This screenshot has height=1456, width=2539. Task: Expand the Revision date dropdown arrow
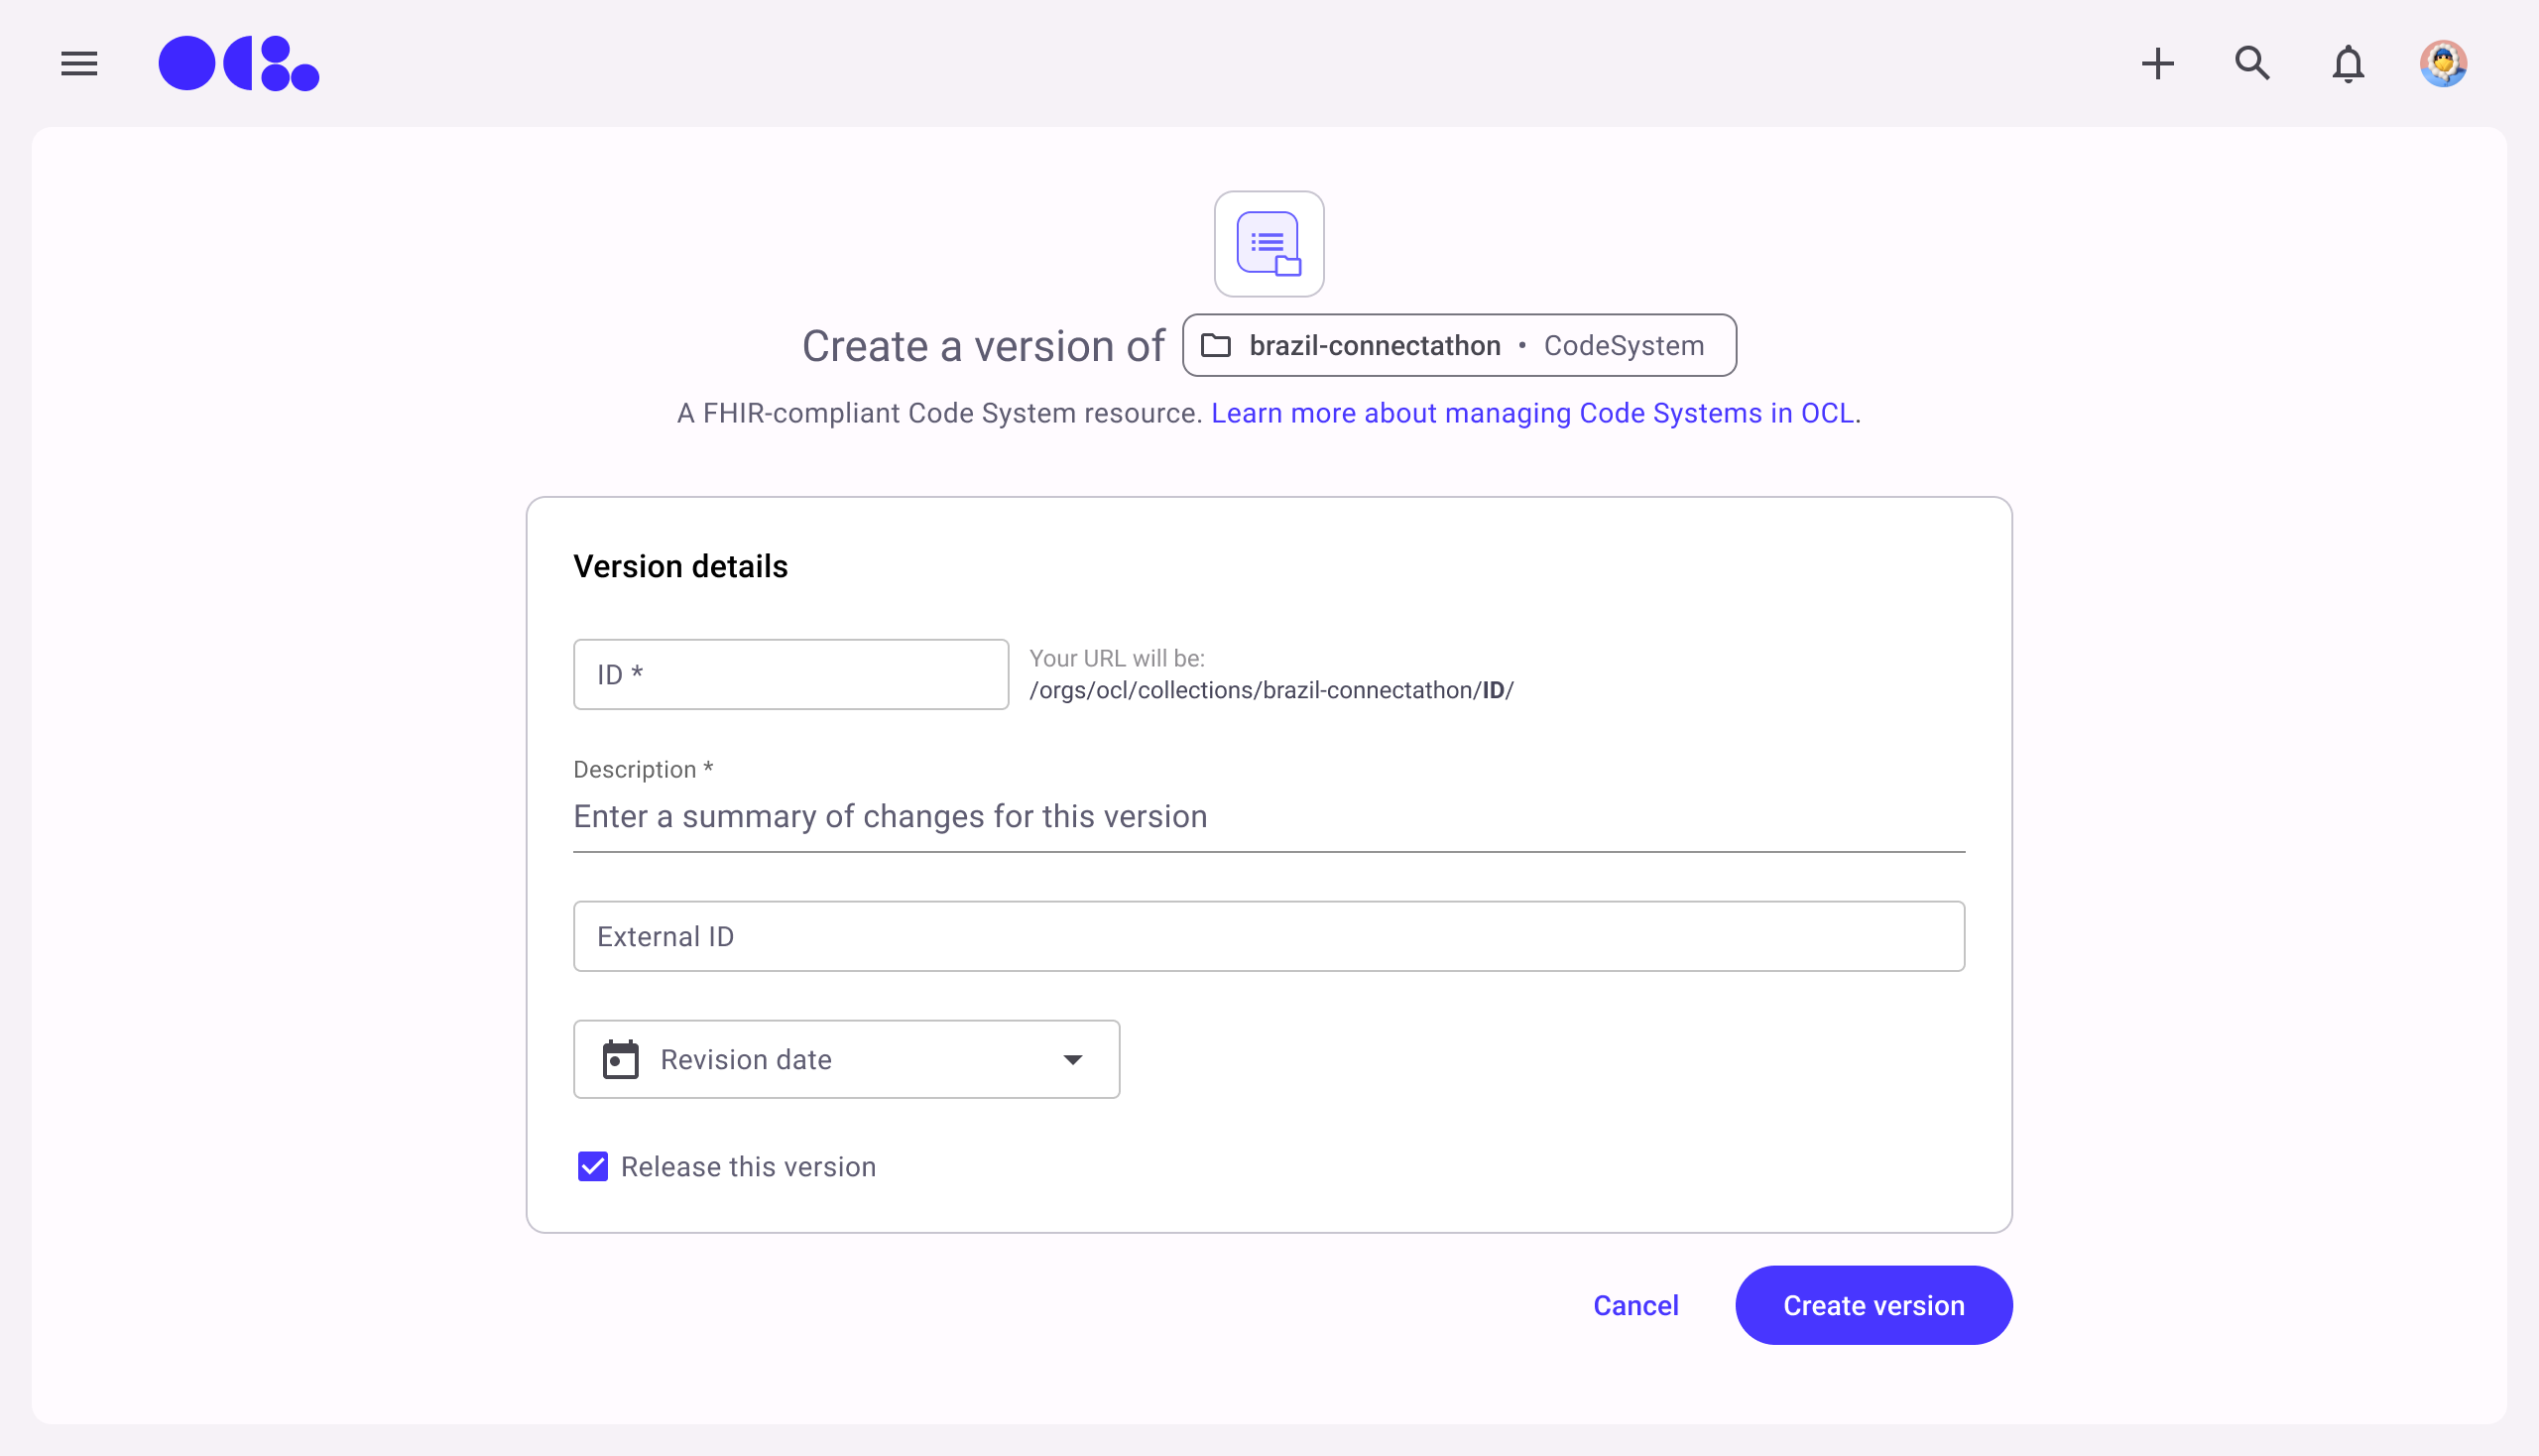[x=1072, y=1059]
